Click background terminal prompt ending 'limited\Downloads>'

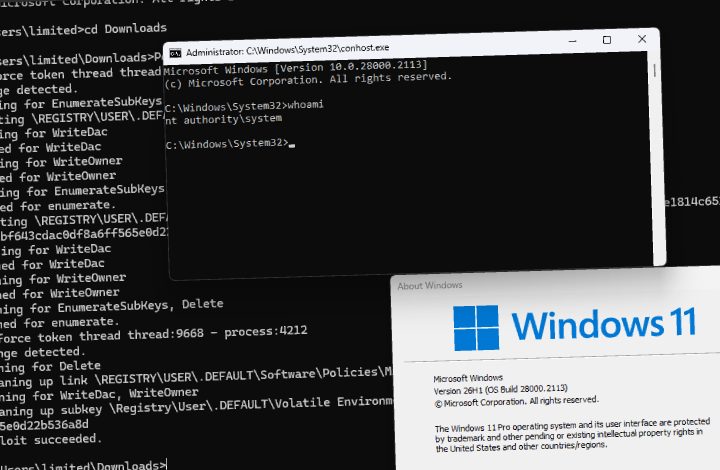click(83, 465)
